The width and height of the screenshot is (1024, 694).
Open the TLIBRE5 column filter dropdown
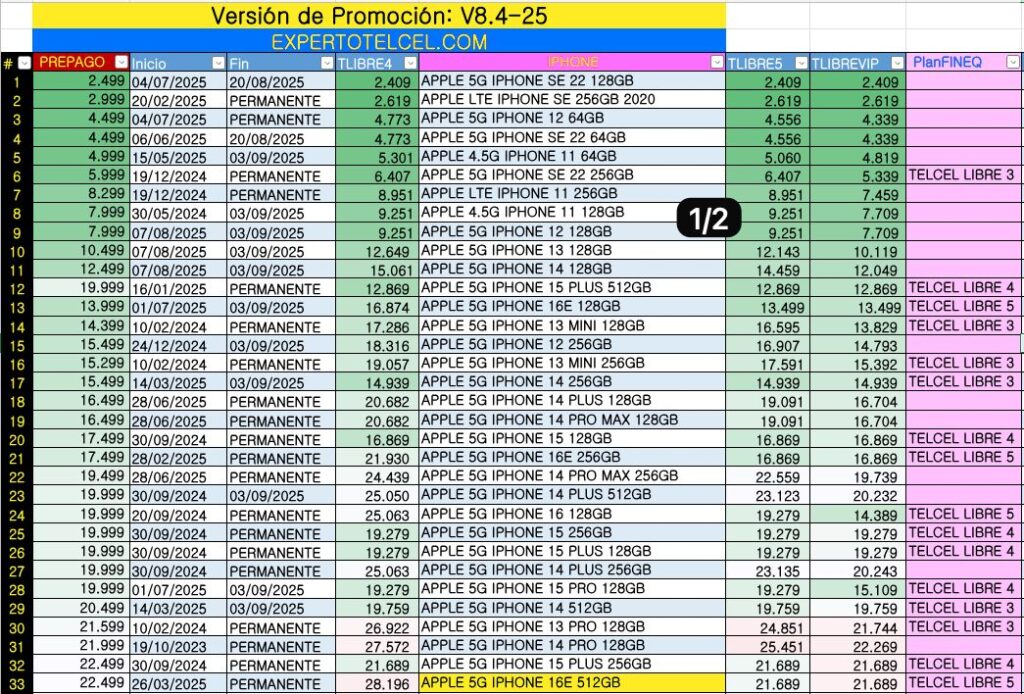801,63
